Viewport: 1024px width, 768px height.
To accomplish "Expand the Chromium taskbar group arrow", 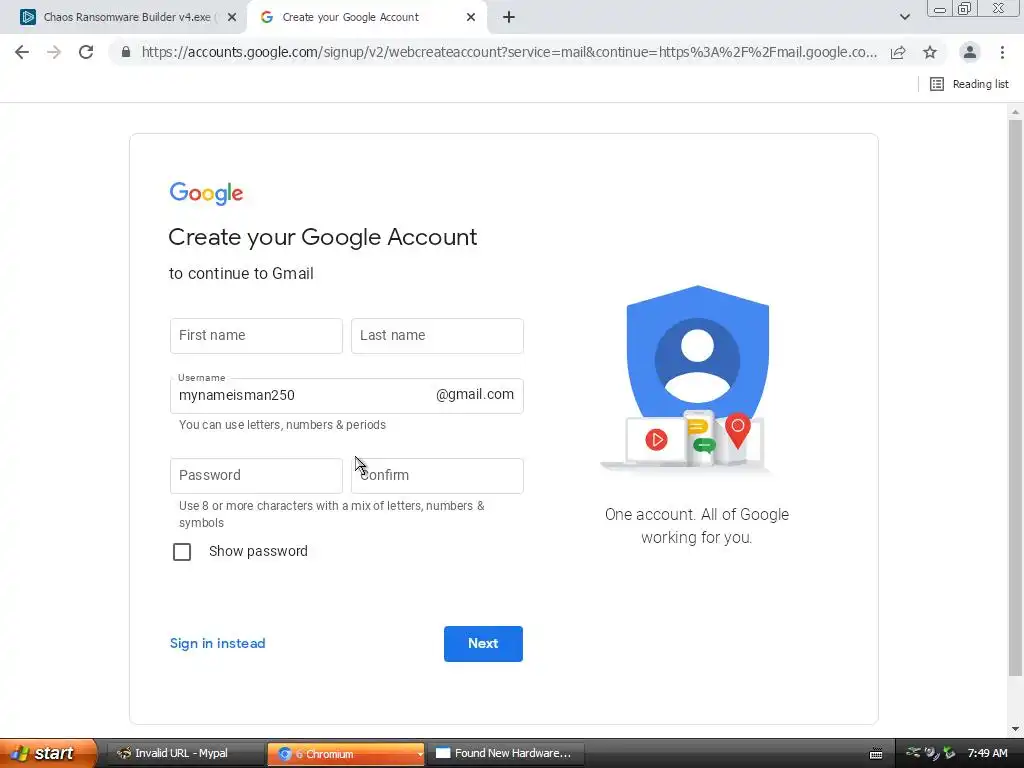I will tap(419, 754).
